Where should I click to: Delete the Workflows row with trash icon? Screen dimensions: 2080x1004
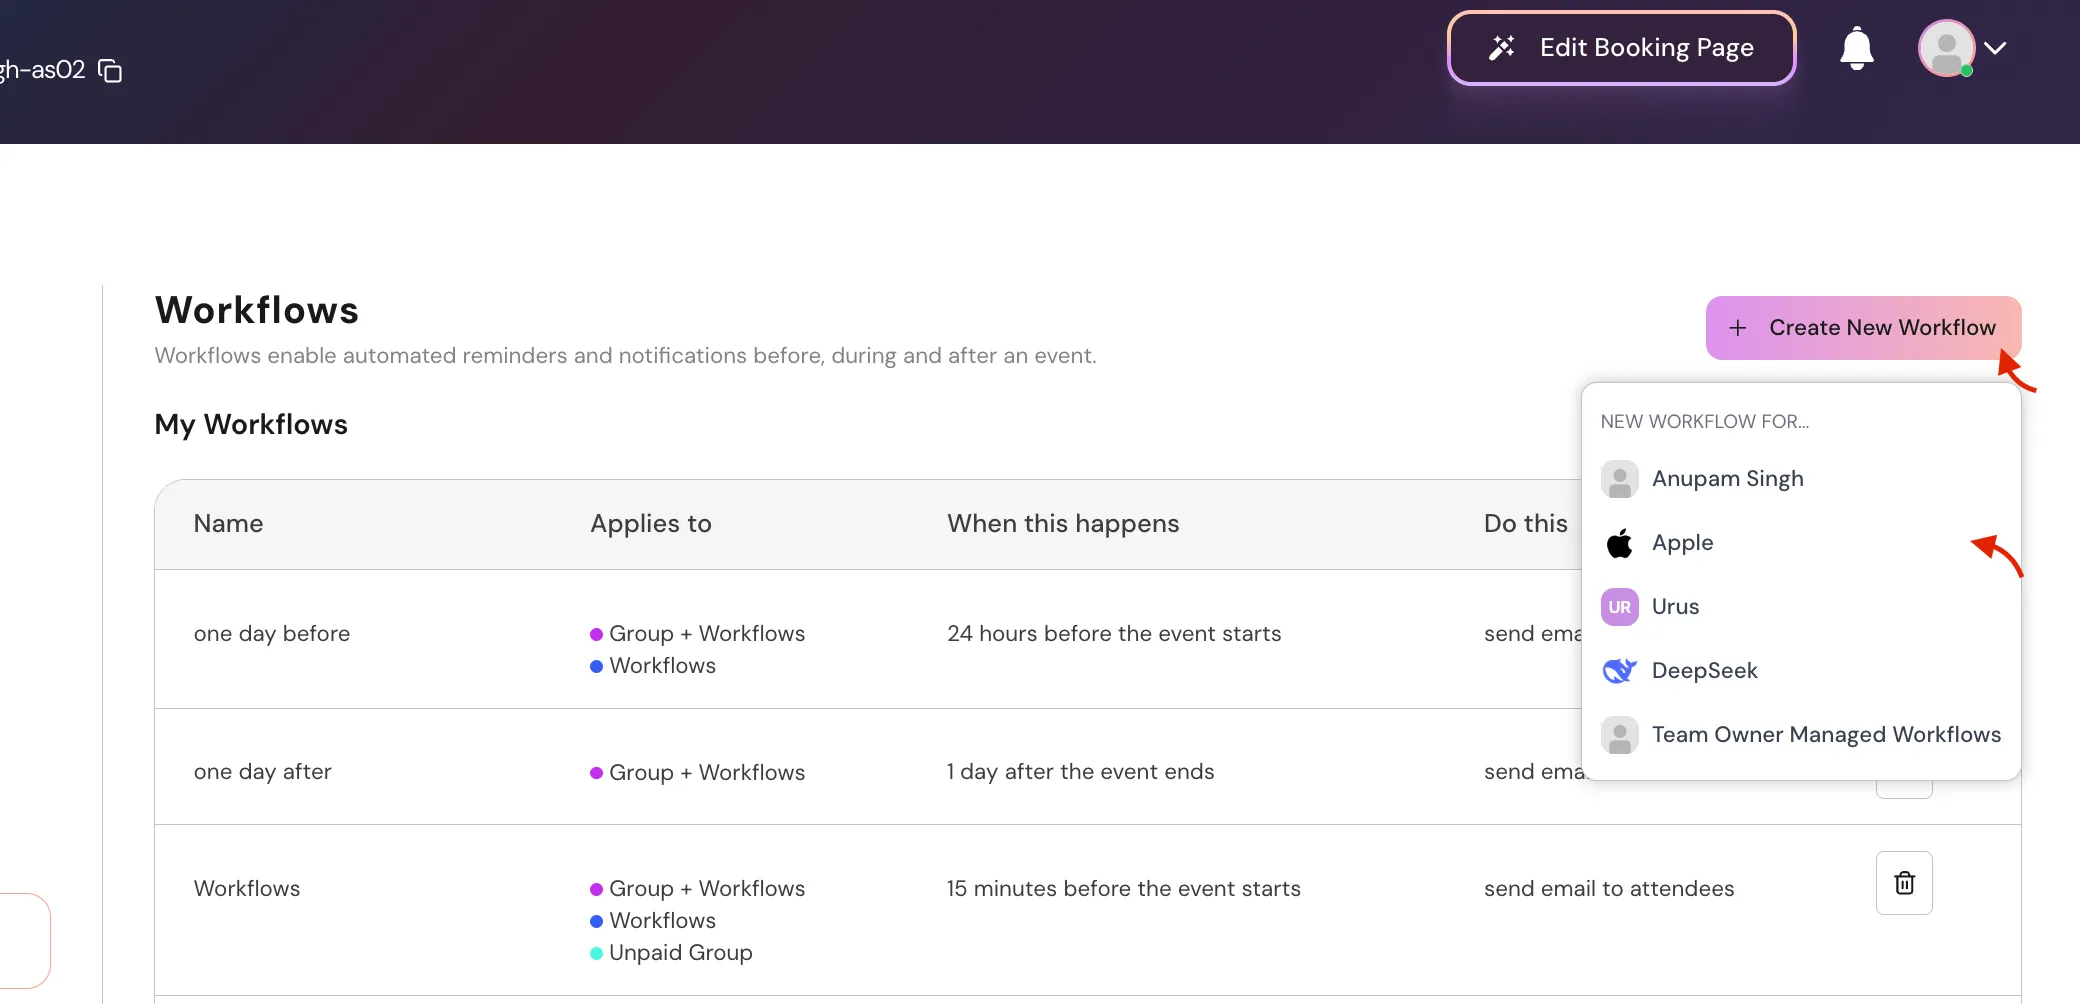click(1904, 883)
